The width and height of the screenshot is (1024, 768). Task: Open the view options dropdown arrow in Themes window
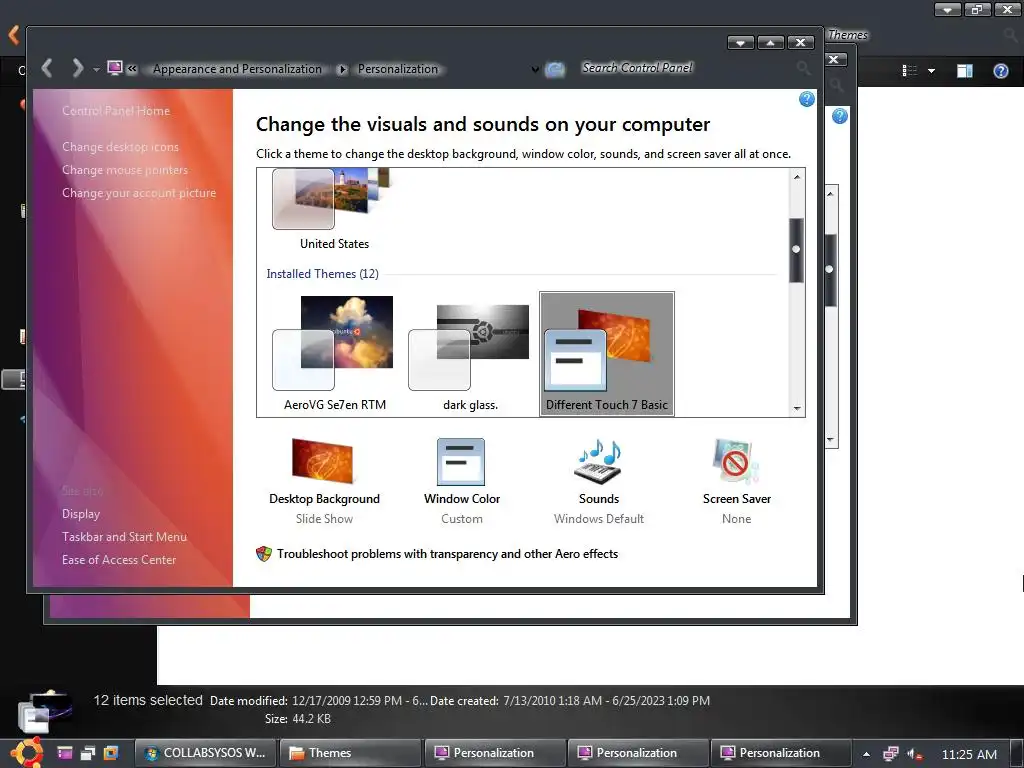[x=931, y=71]
